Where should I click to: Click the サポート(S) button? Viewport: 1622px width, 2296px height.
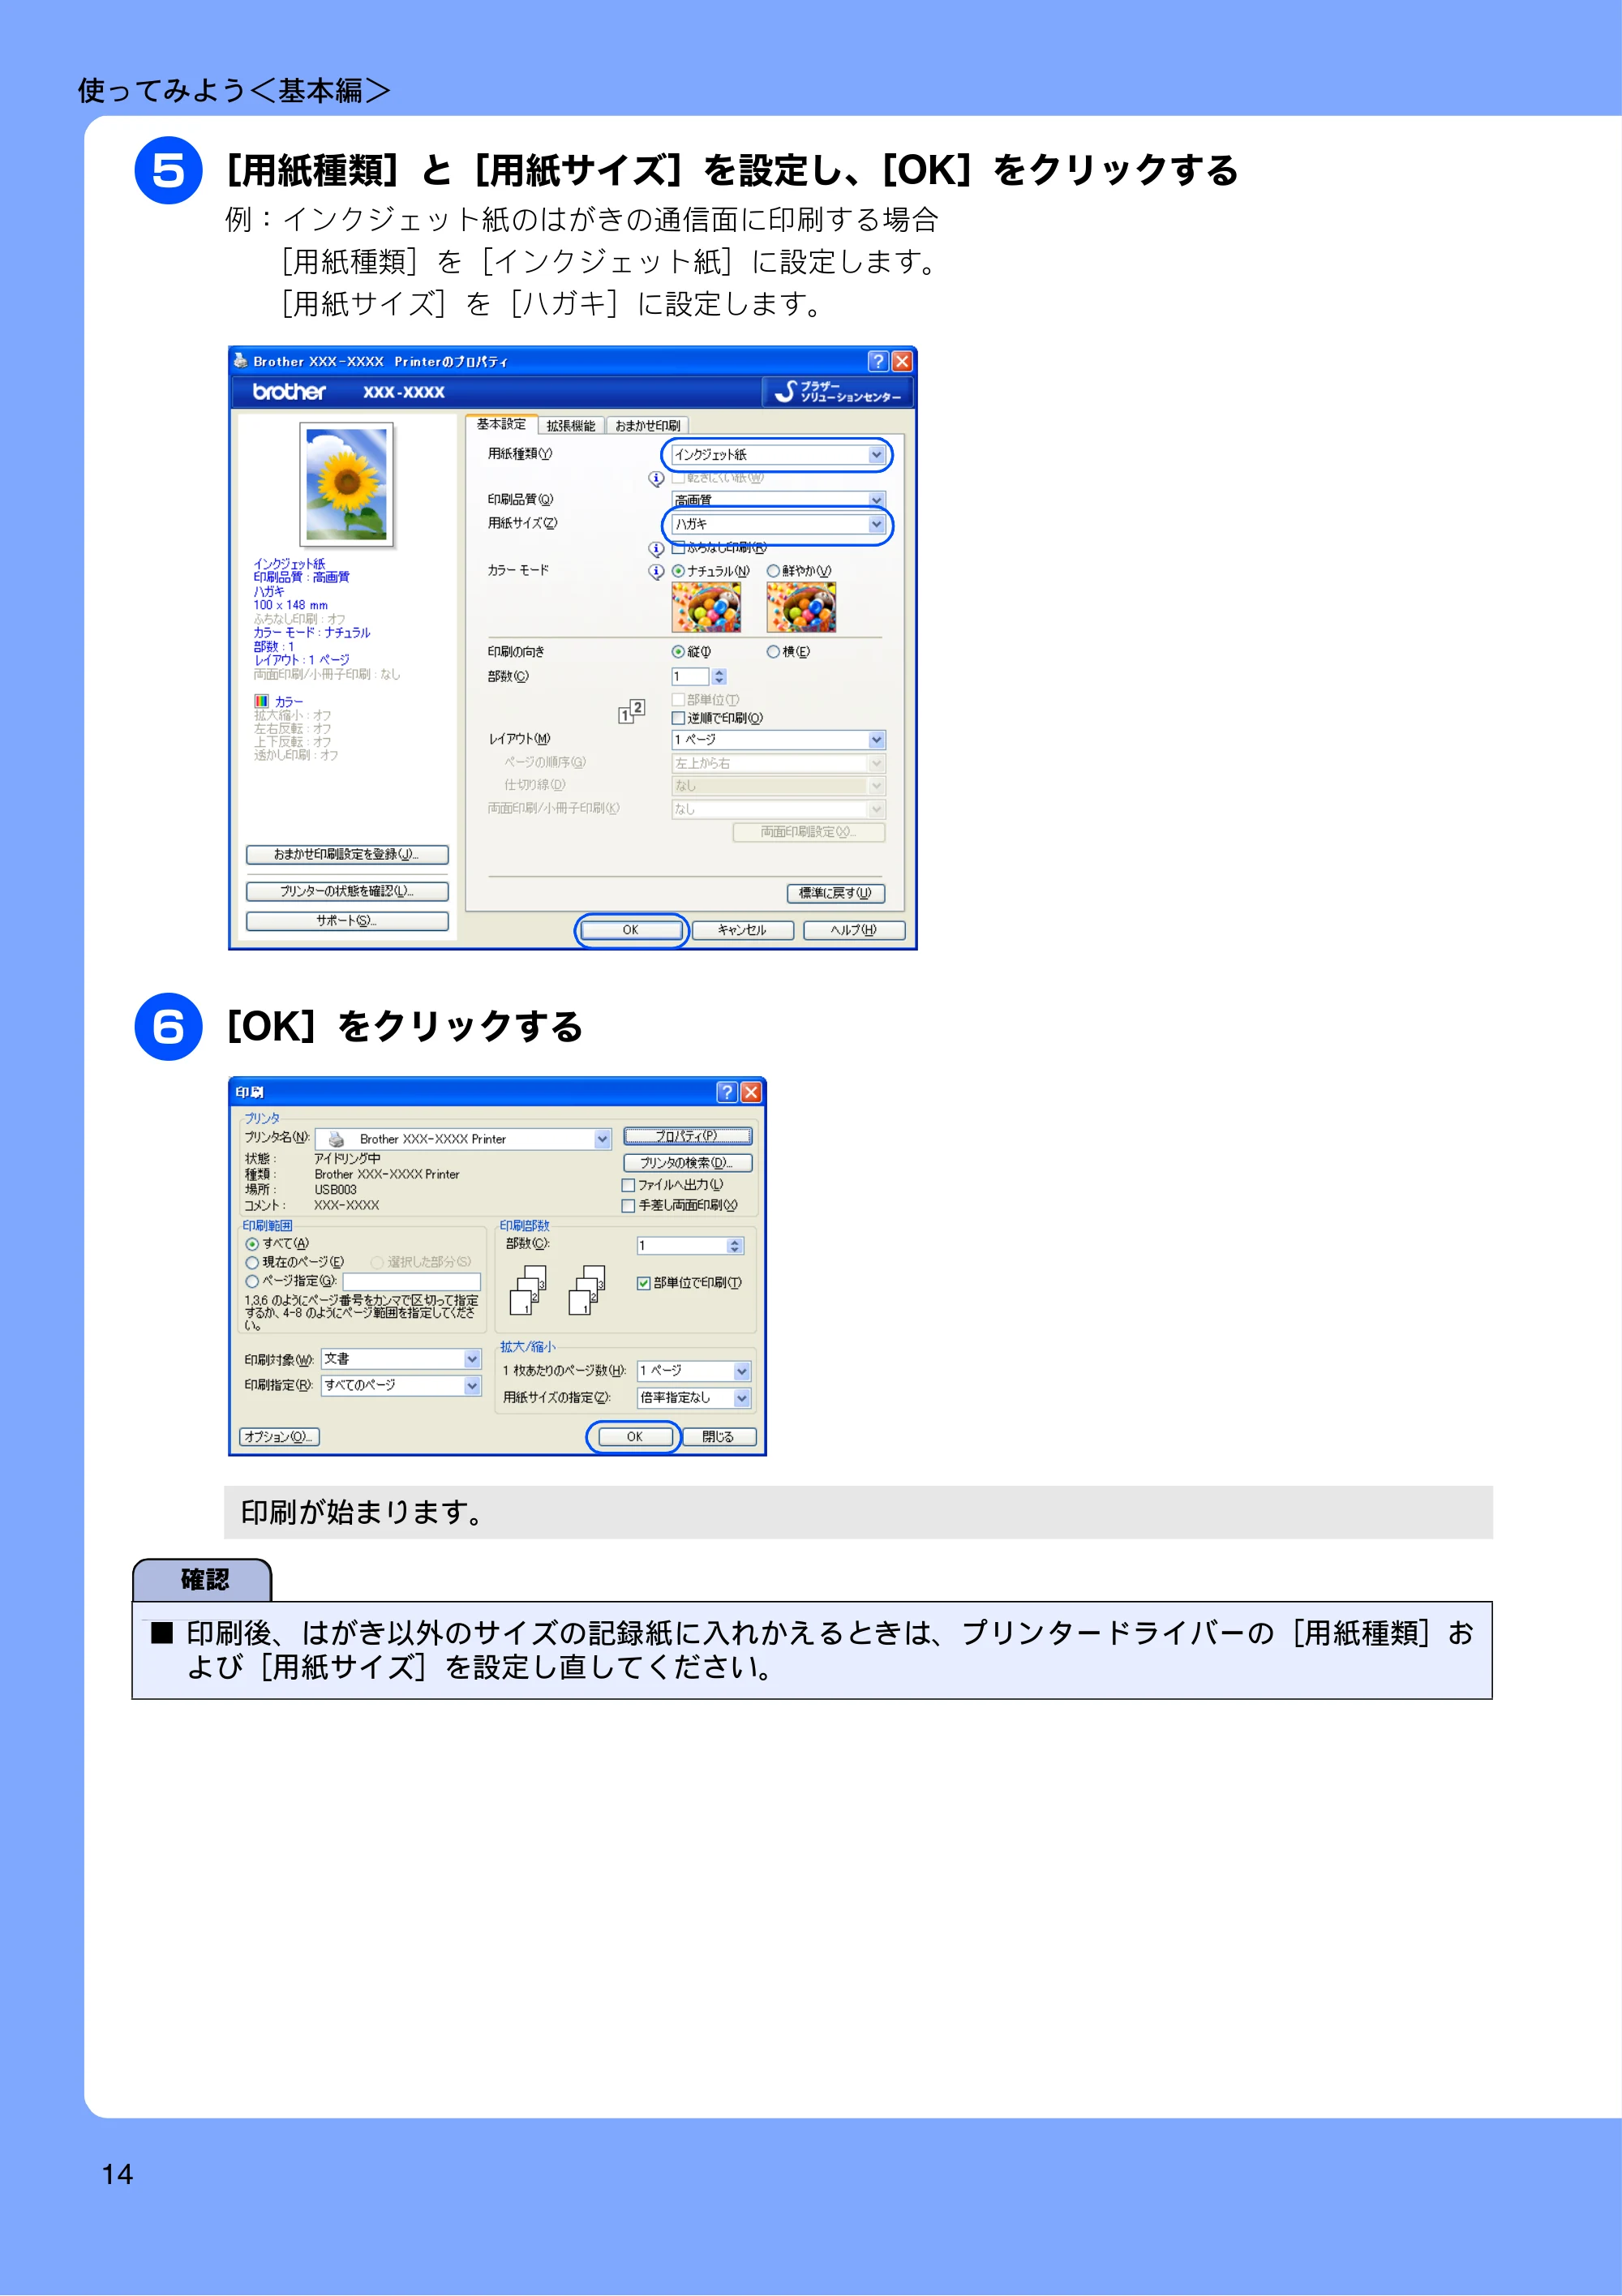pyautogui.click(x=347, y=921)
